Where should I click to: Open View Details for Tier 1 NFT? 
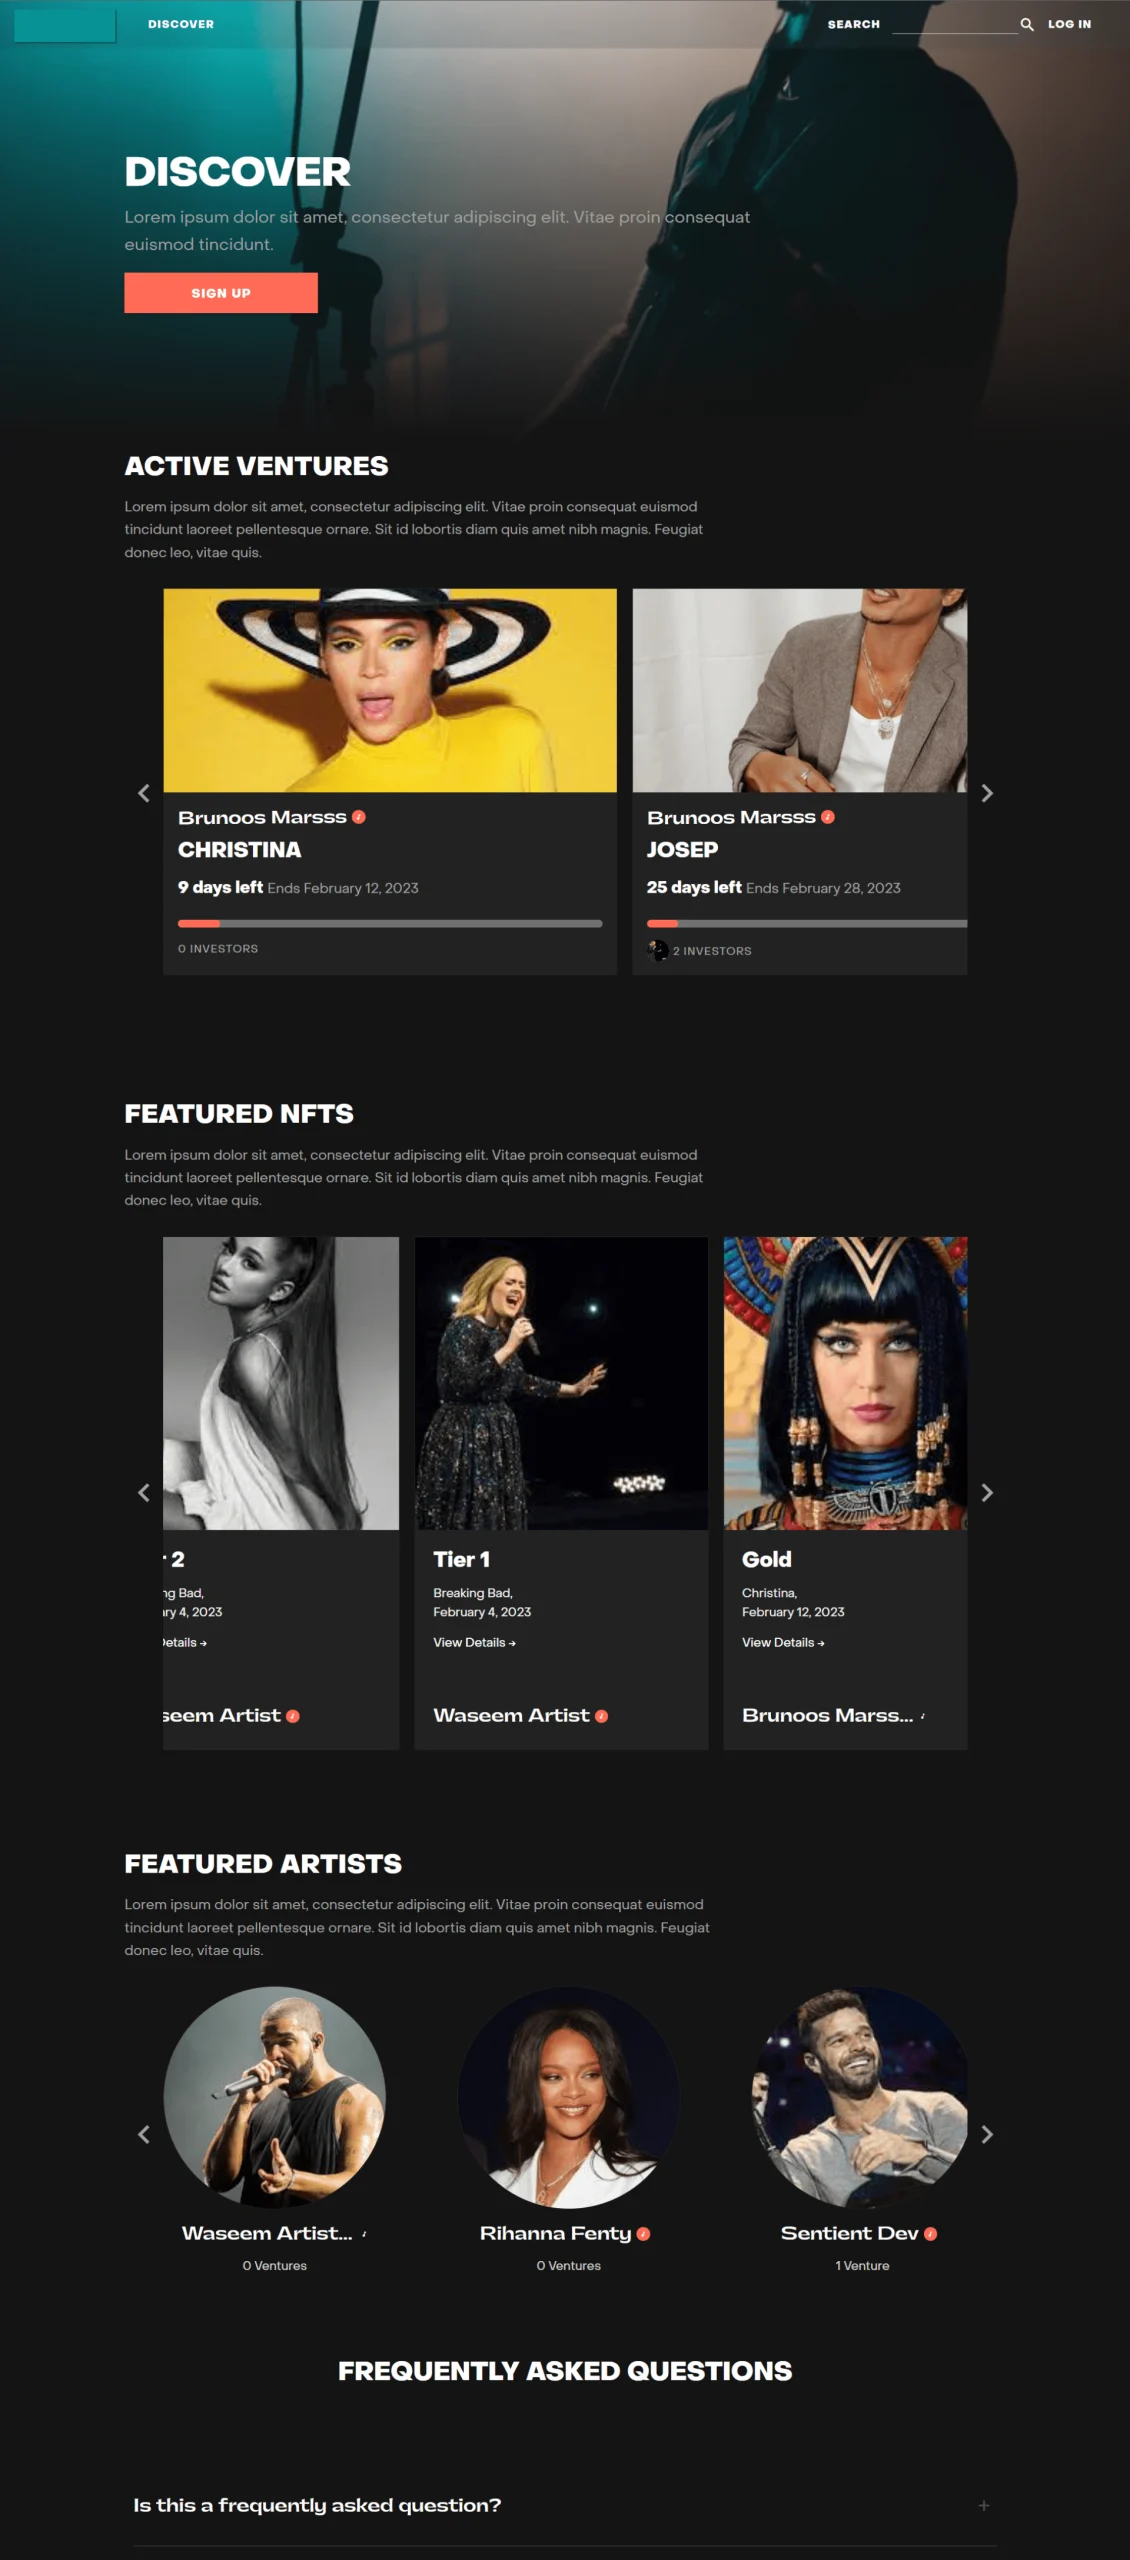pos(474,1642)
